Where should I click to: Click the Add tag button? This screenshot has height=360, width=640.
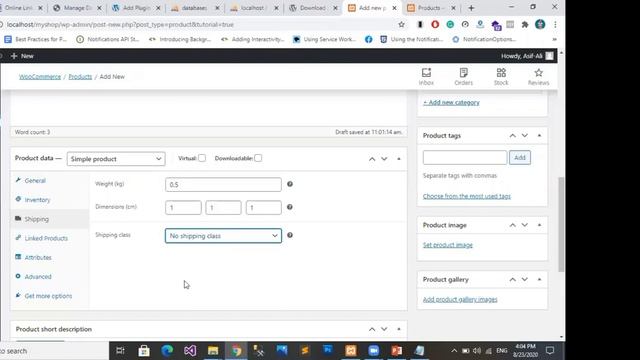(520, 158)
